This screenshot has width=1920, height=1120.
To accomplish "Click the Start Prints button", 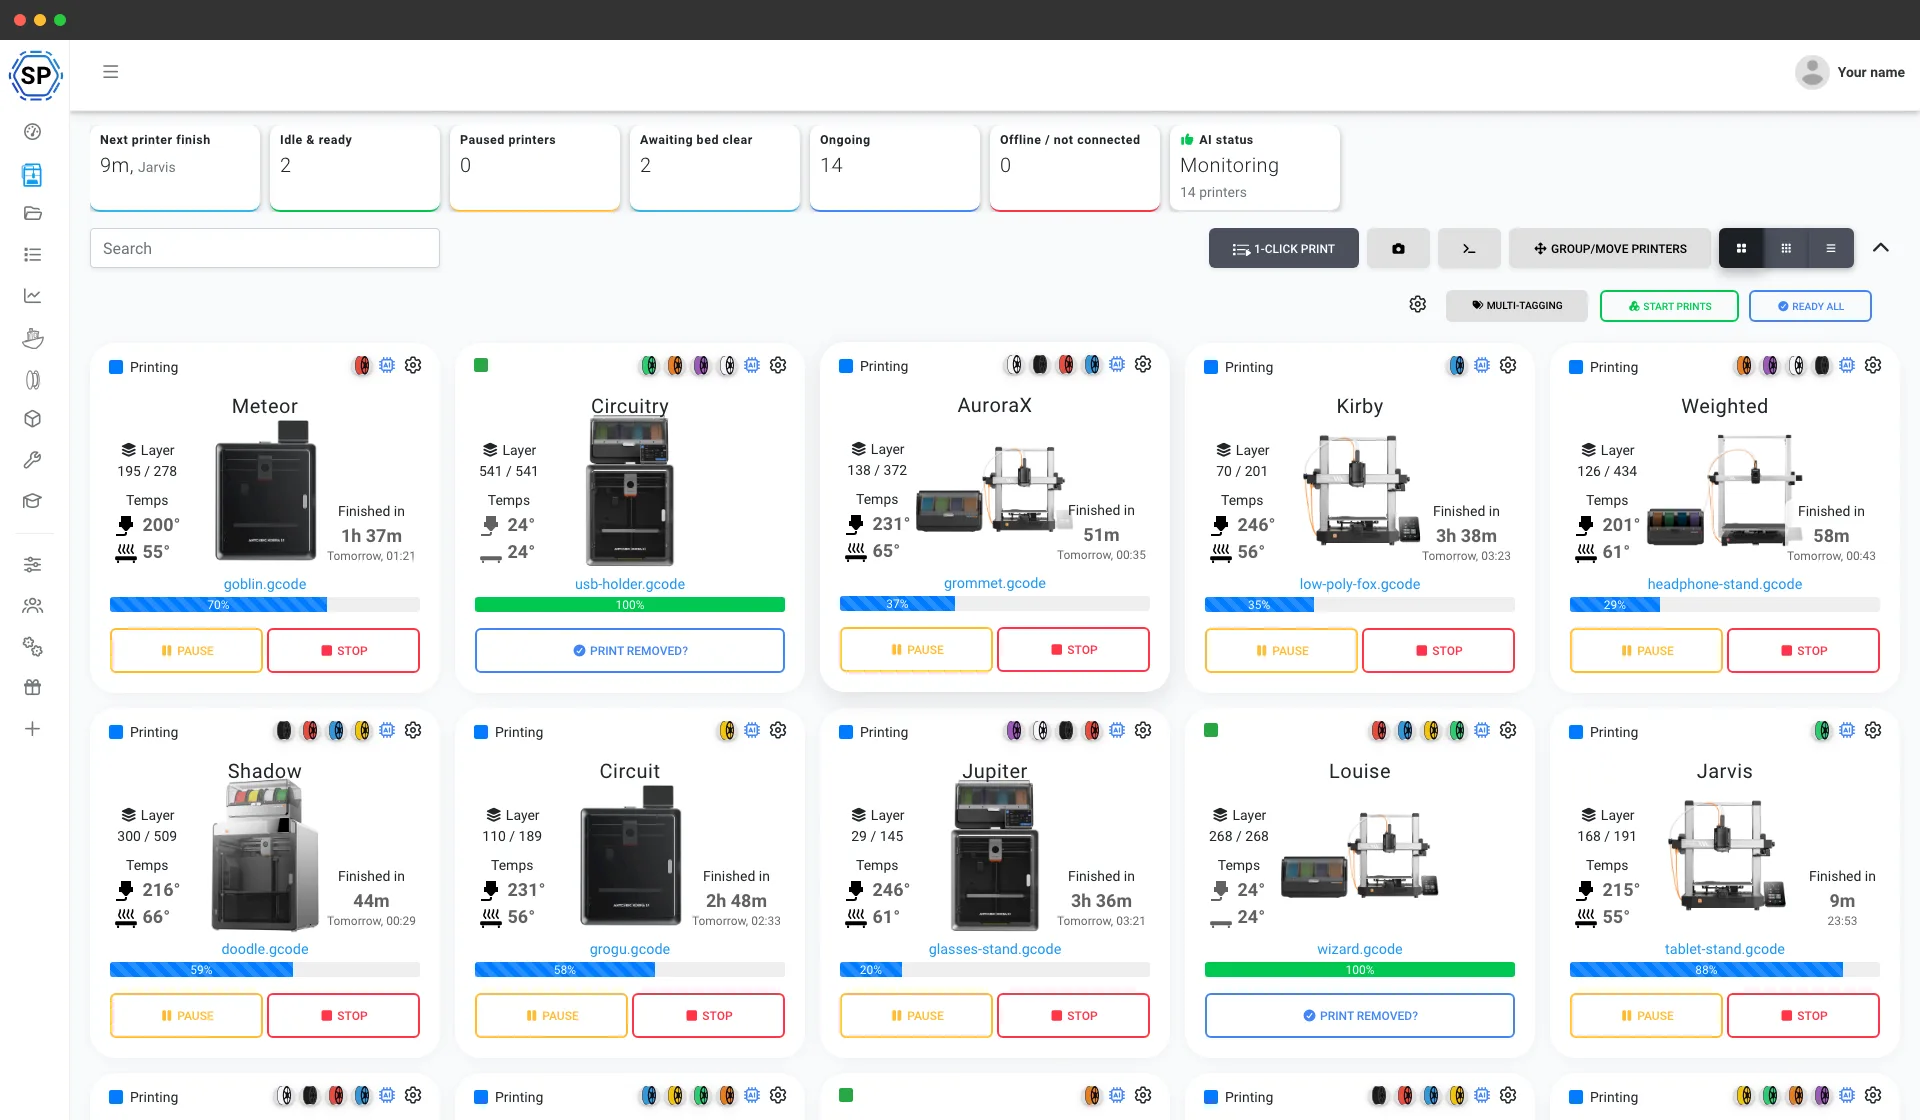I will coord(1669,306).
